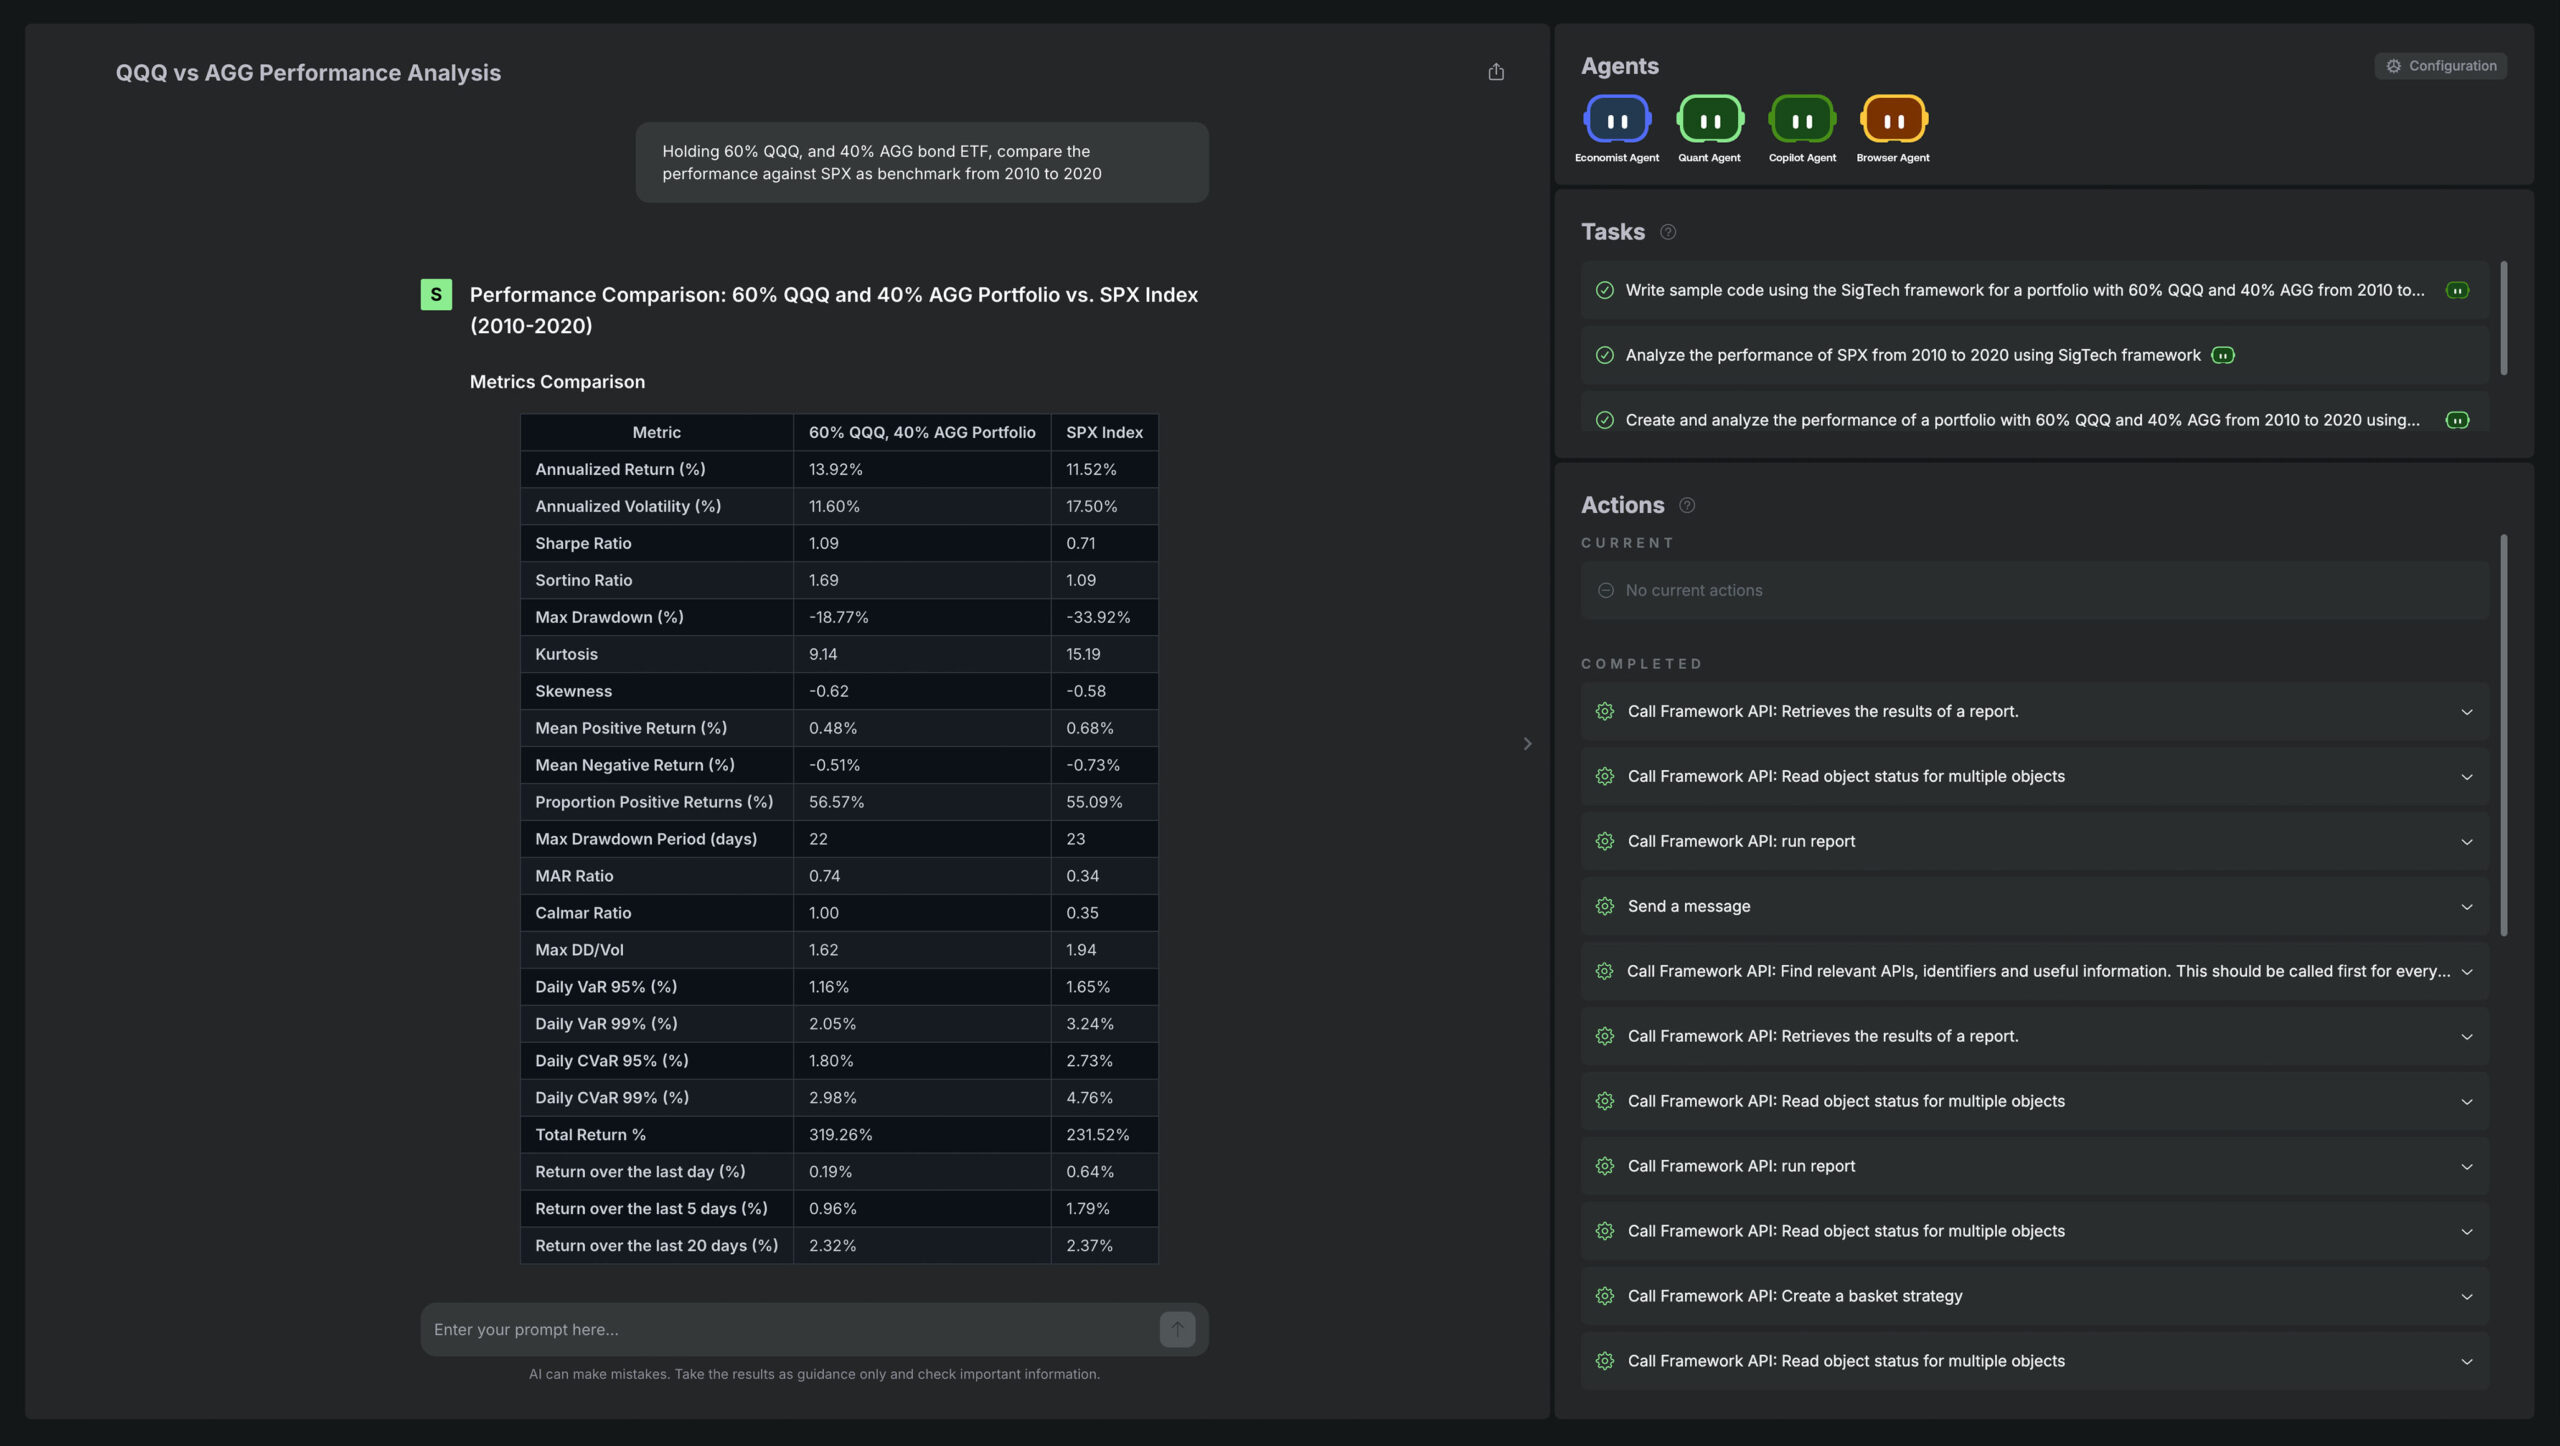Click agent badge on 'Analyze the performance of SPX' task
2560x1446 pixels.
tap(2222, 356)
